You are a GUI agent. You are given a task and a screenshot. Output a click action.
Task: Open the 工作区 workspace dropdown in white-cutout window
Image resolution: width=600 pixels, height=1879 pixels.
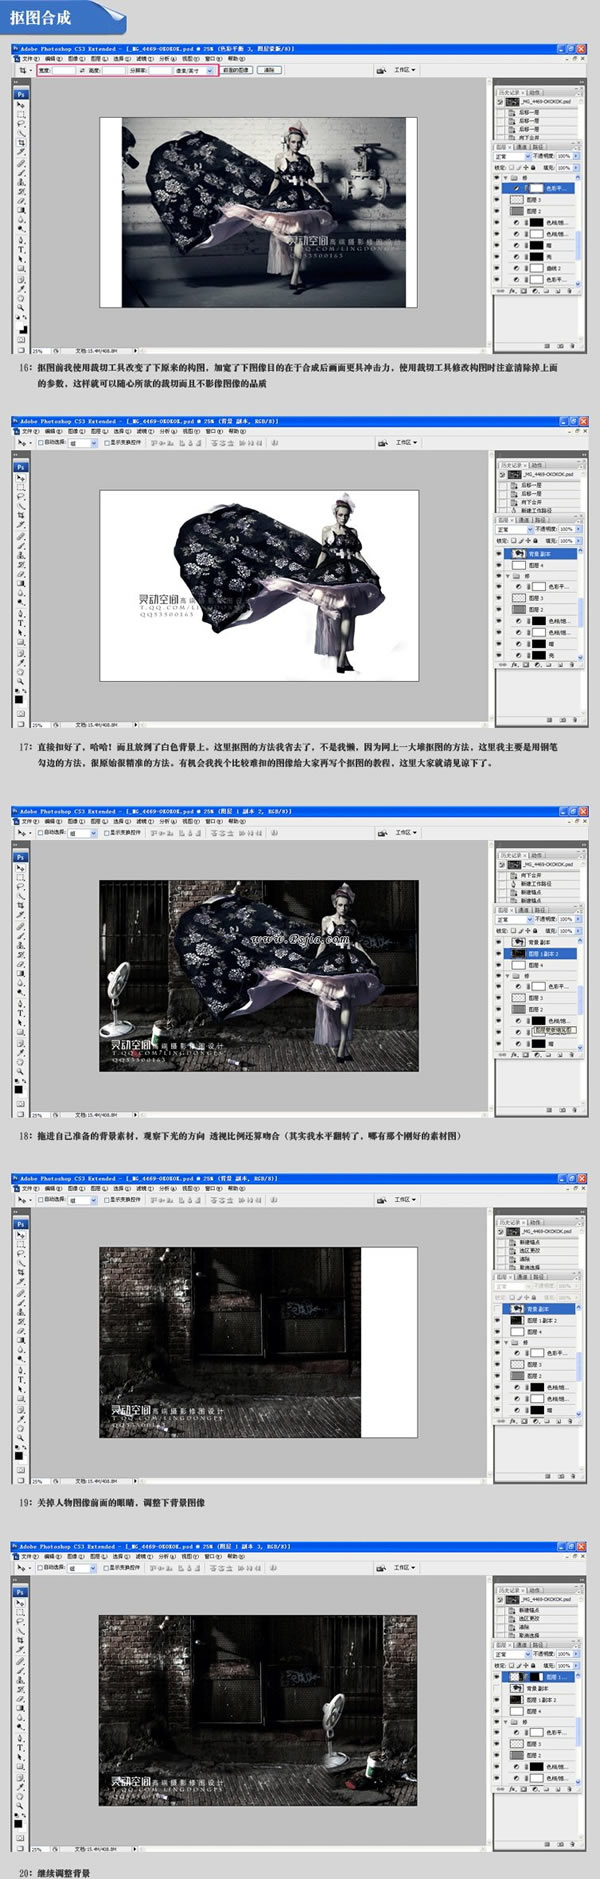[407, 442]
